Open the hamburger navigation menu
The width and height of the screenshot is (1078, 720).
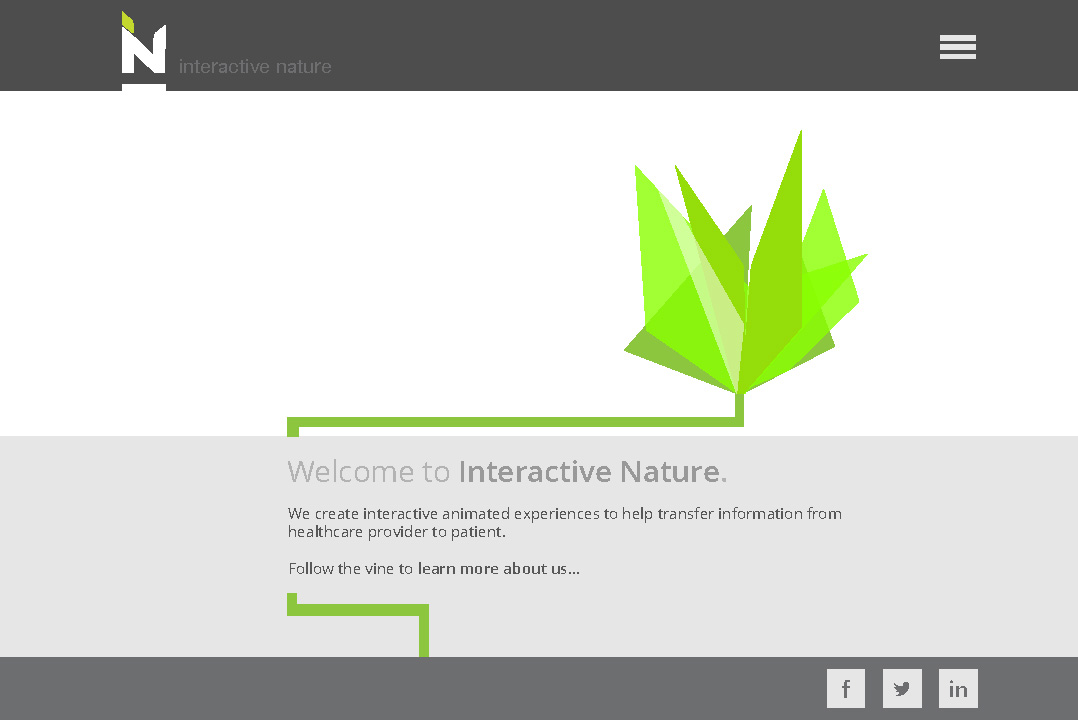(x=957, y=46)
